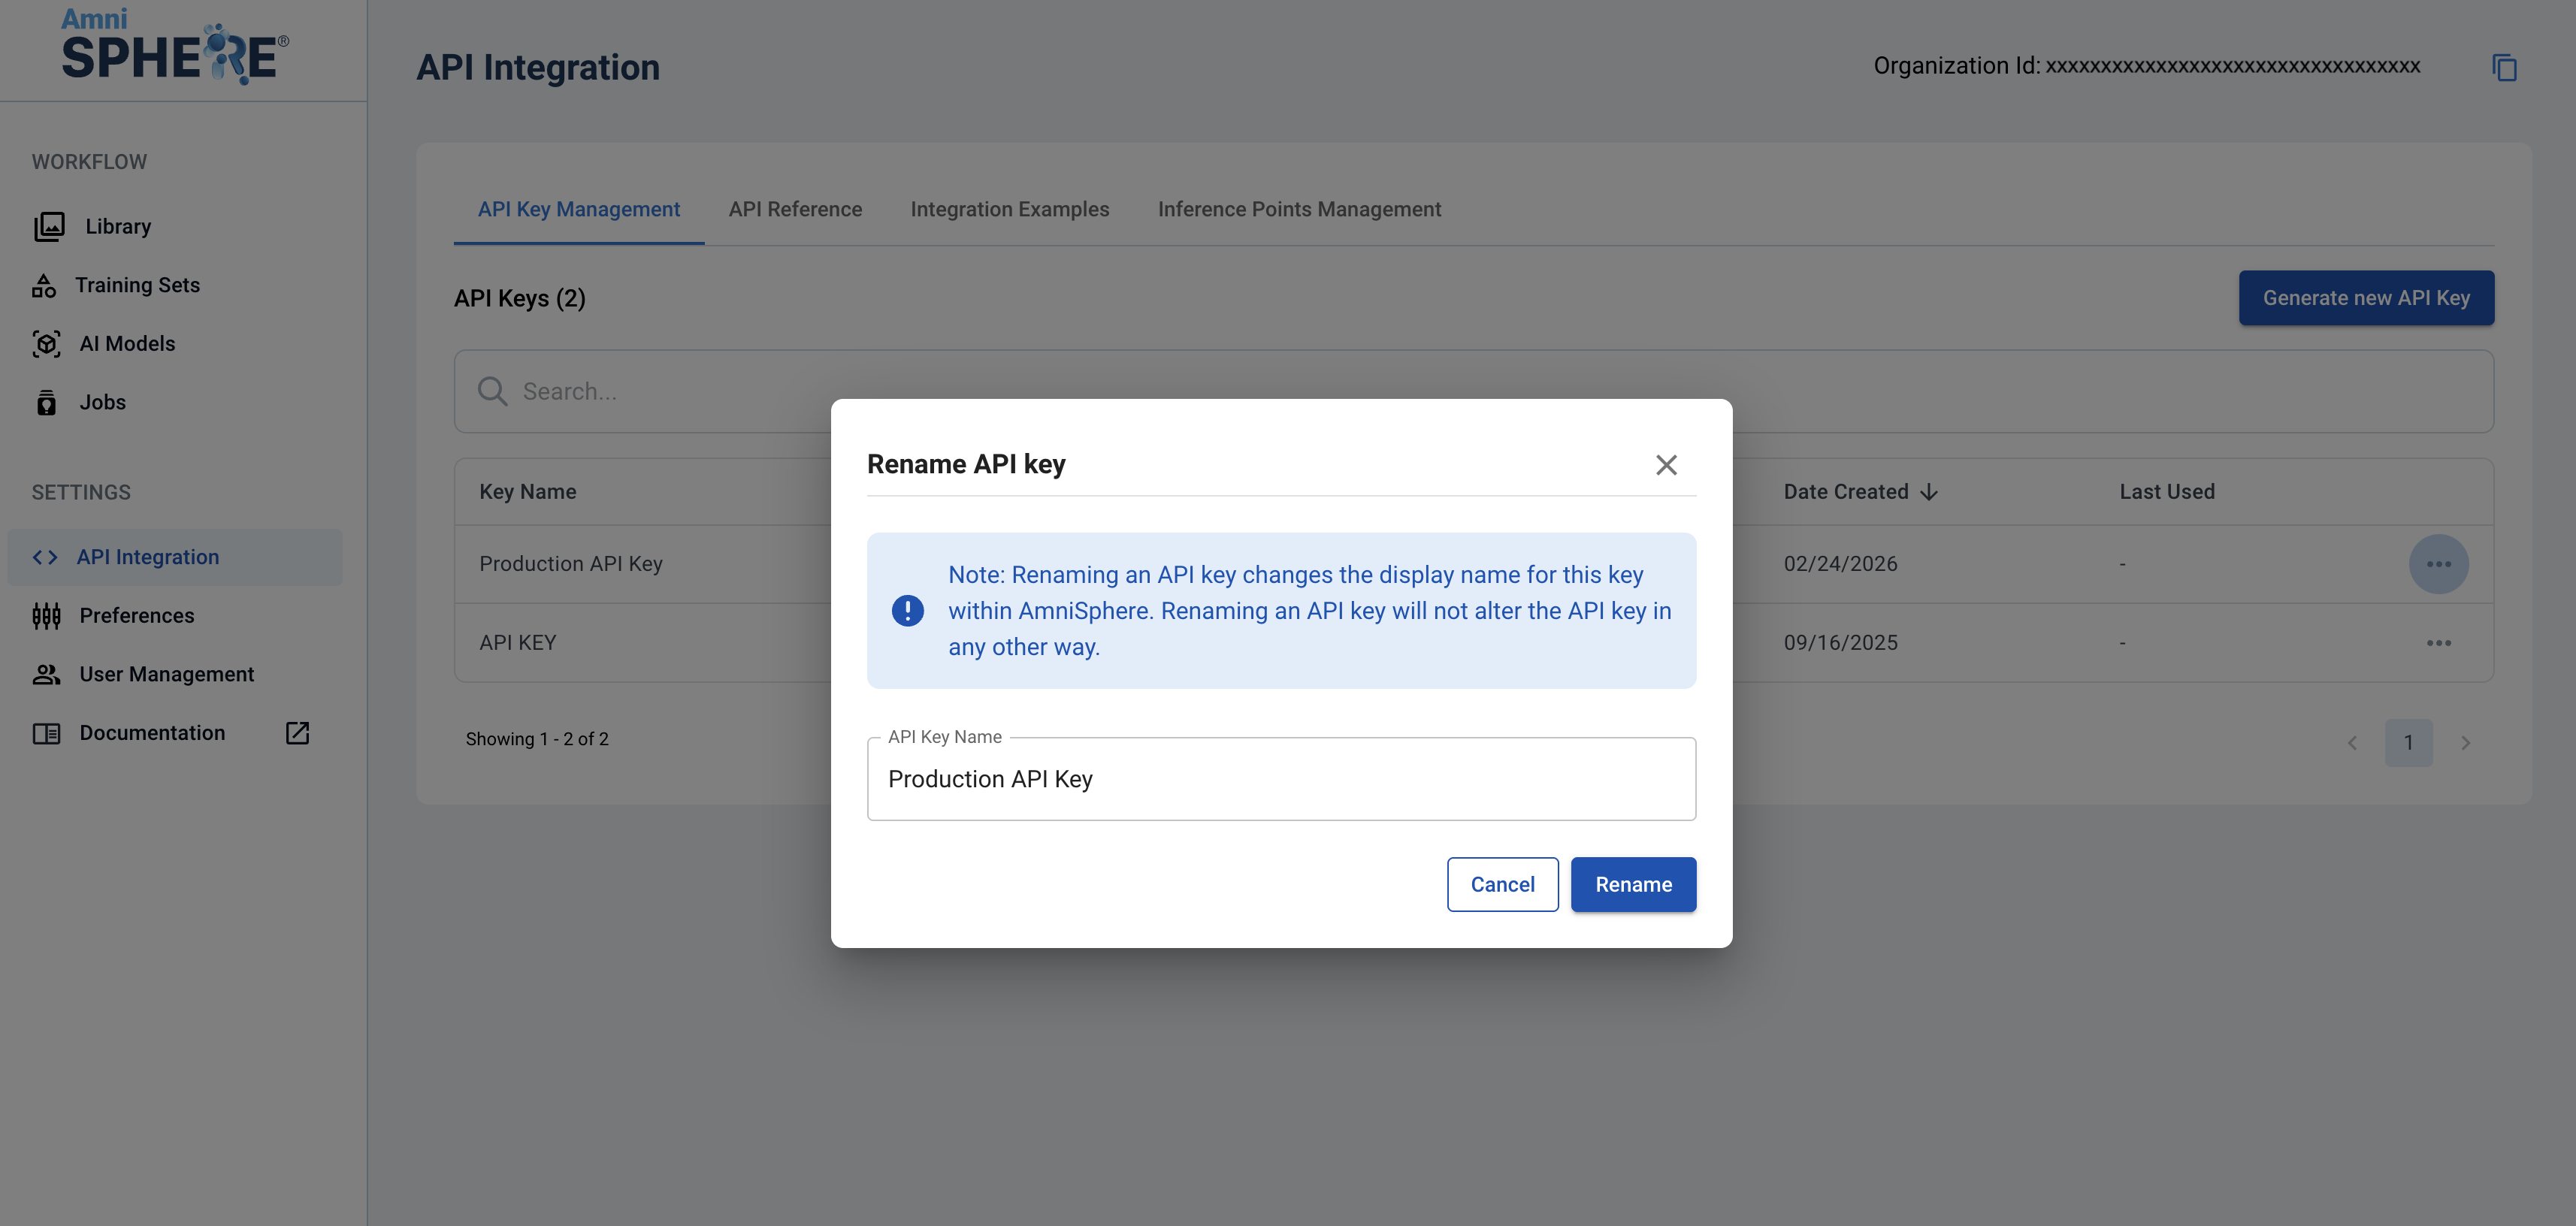
Task: Focus the API Key Name text field
Action: (1280, 779)
